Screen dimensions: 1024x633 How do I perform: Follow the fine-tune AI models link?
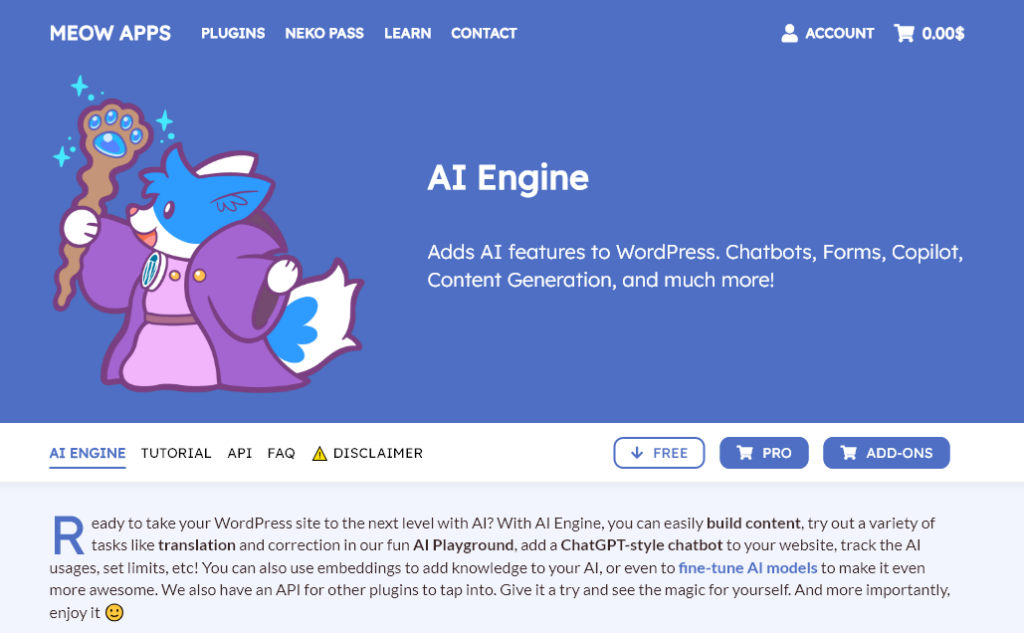tap(748, 567)
